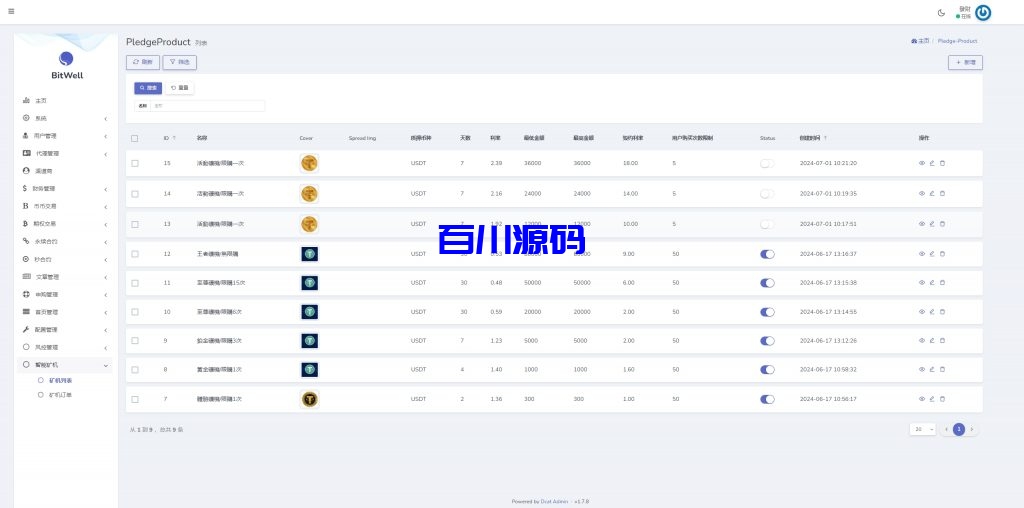Edit the row with ID 12

tap(932, 253)
